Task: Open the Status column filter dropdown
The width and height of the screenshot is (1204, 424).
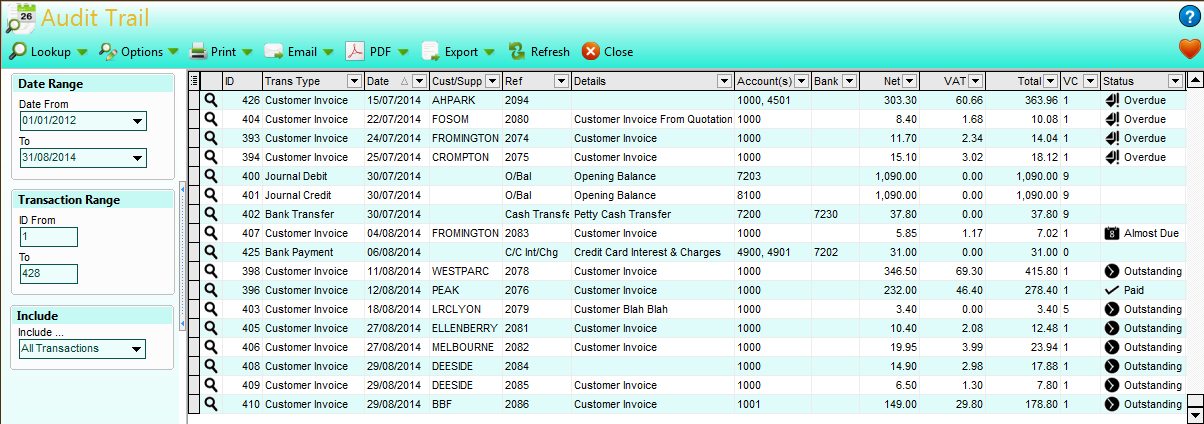Action: [1174, 81]
